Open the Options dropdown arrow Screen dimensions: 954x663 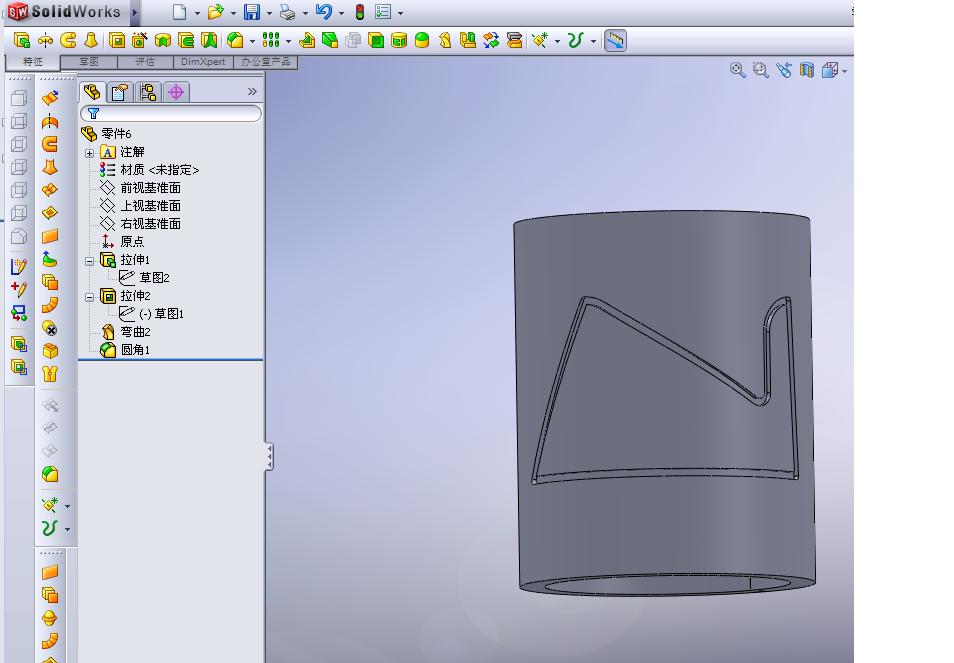400,13
